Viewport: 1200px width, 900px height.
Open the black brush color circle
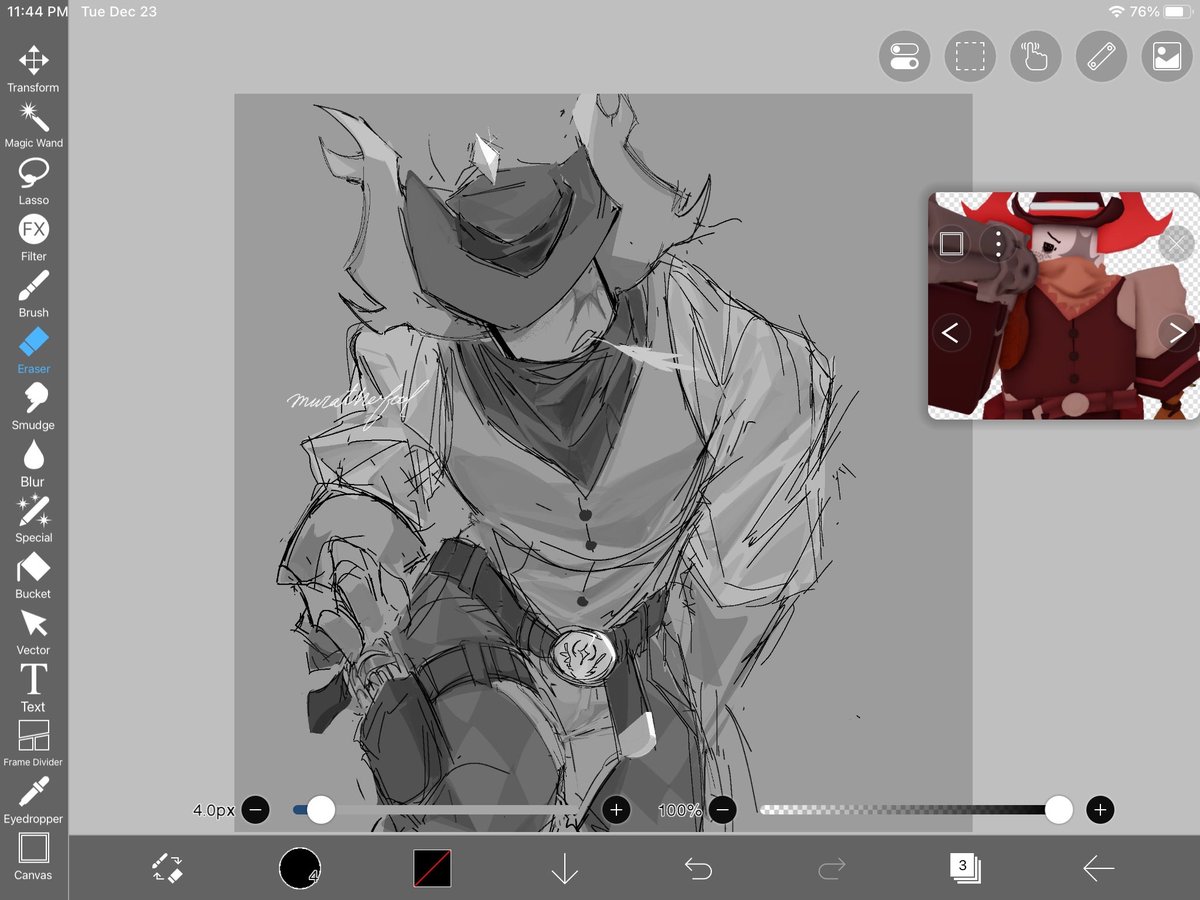[x=299, y=868]
